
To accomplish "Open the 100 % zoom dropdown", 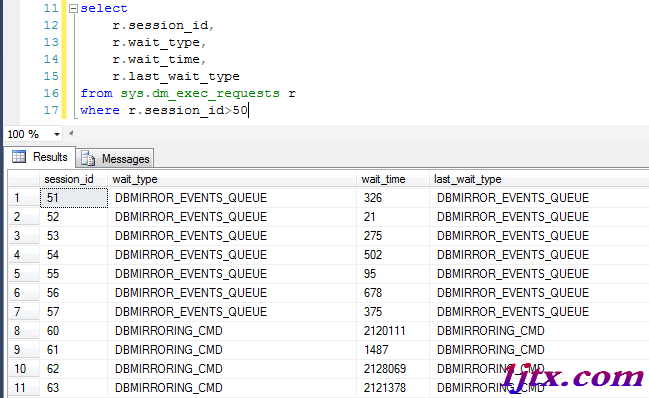I will click(56, 134).
